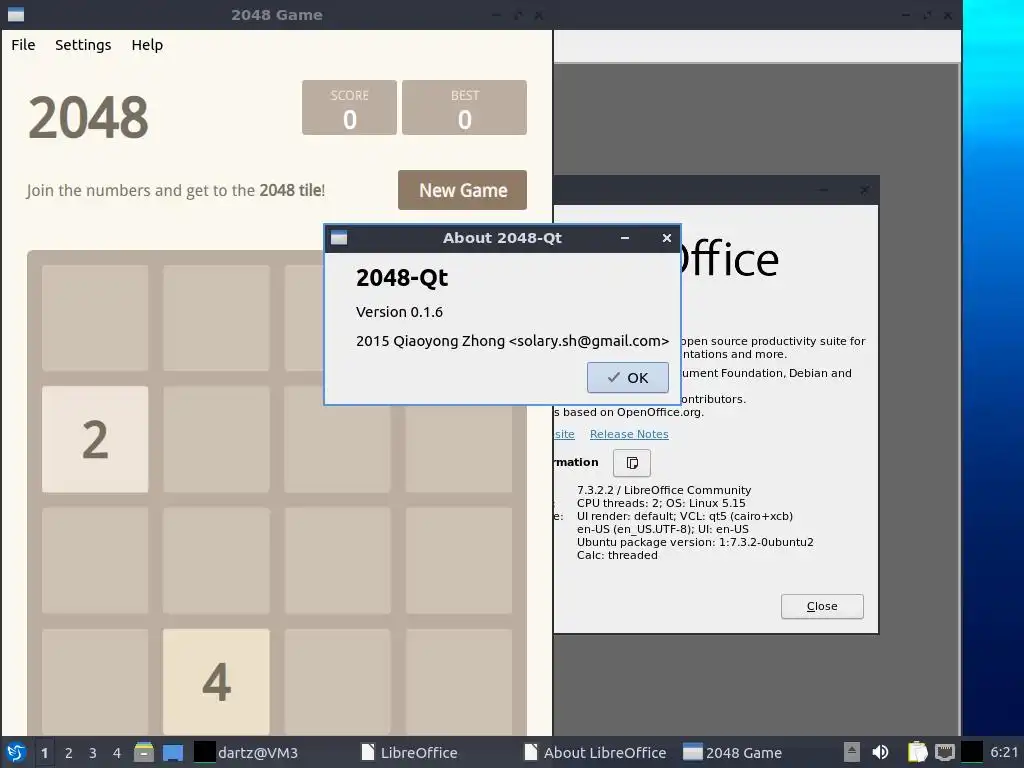Switch to the LibreOffice taskbar window
The image size is (1024, 768).
(x=409, y=752)
